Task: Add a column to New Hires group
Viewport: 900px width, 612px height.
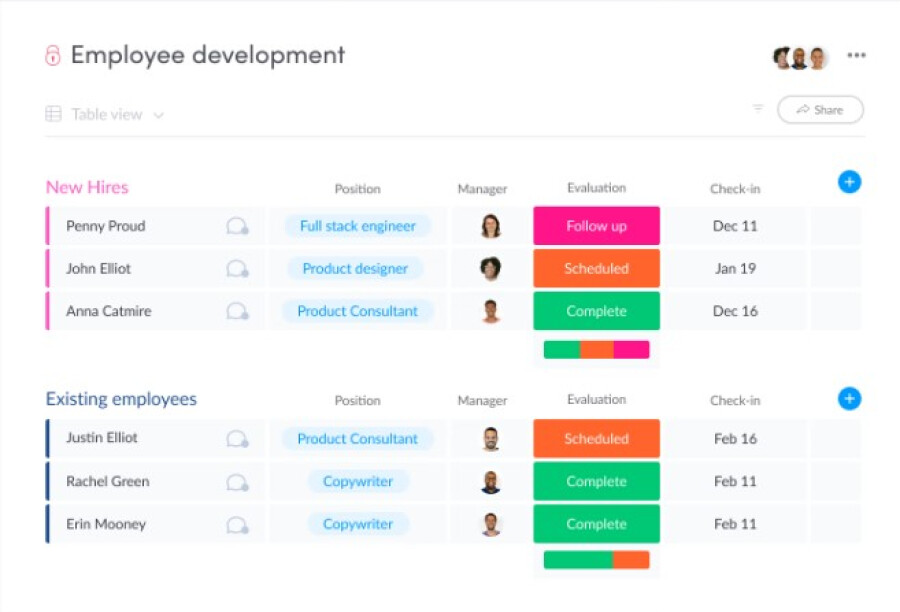Action: pyautogui.click(x=849, y=182)
